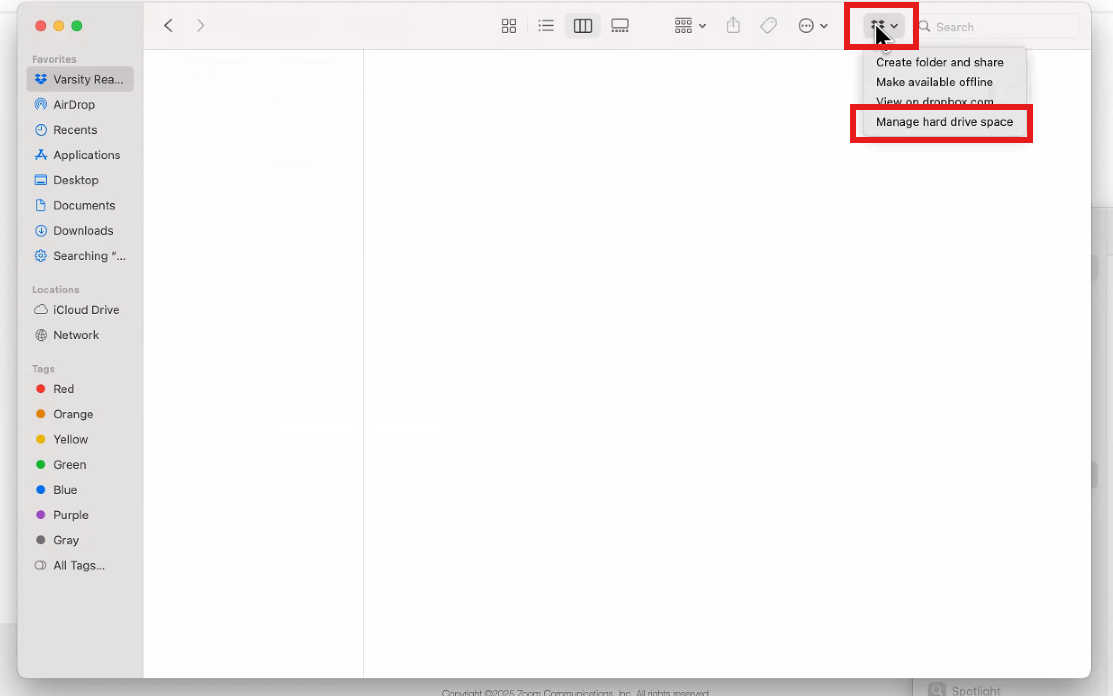Select Downloads in the sidebar

tap(83, 231)
